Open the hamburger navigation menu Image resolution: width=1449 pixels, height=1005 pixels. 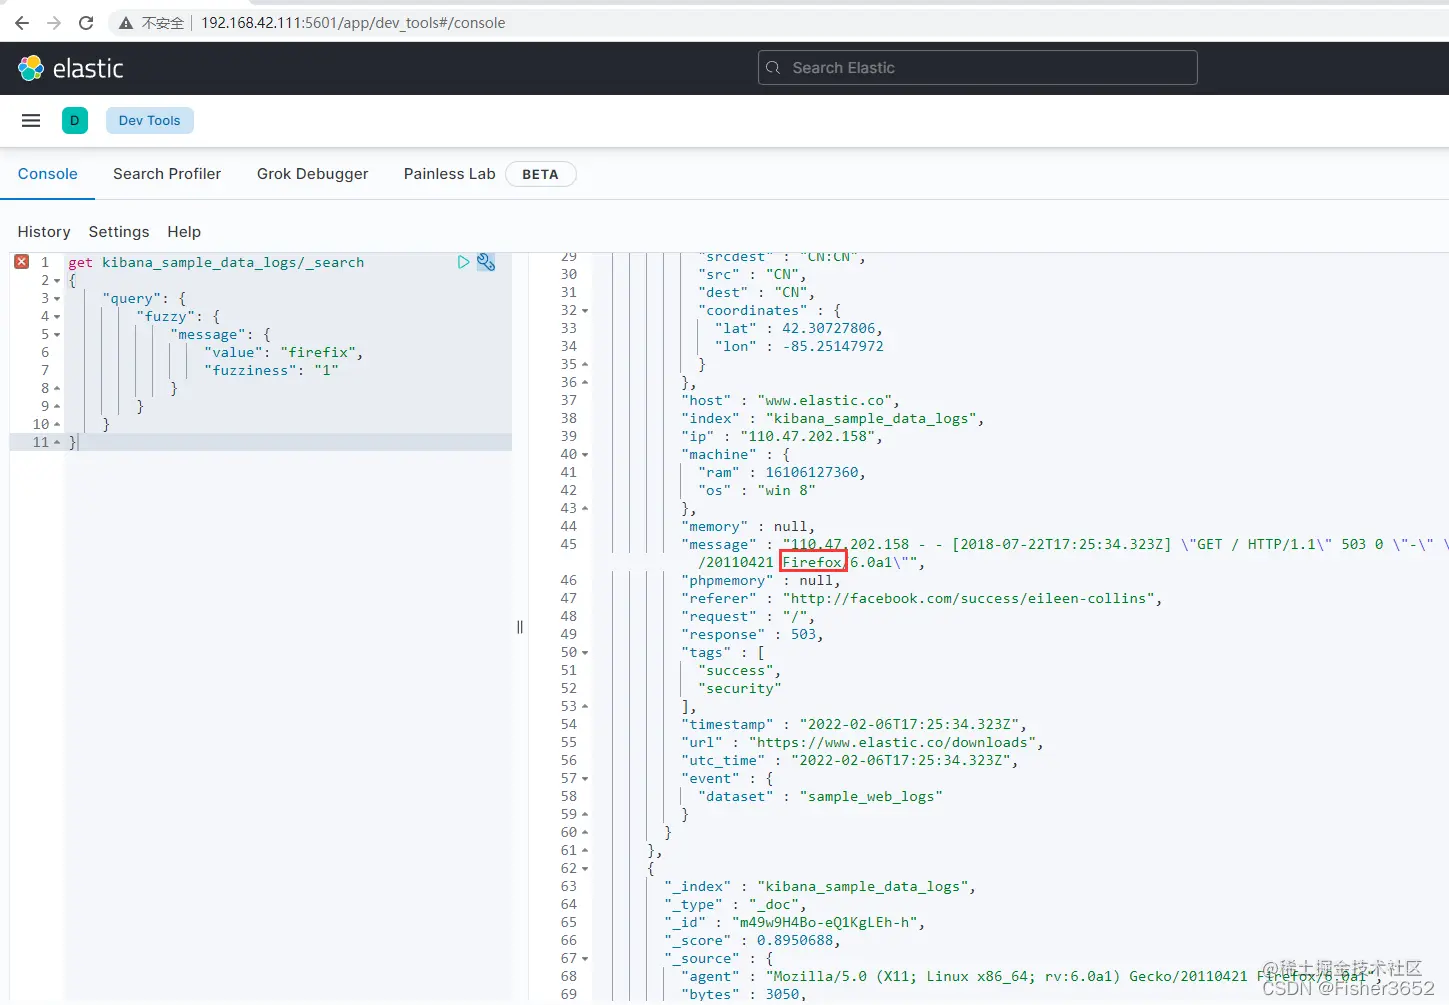point(31,120)
